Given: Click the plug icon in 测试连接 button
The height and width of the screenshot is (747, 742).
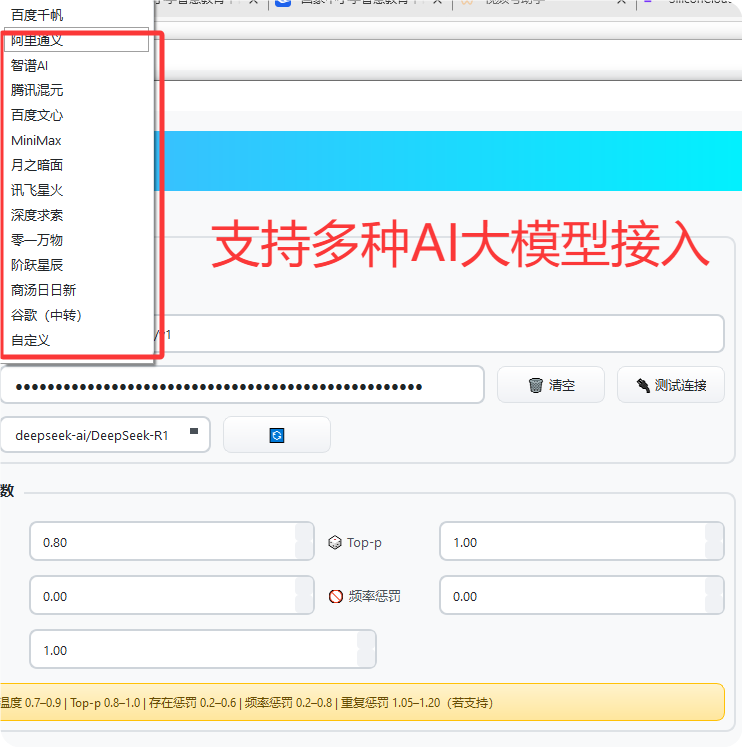Looking at the screenshot, I should click(x=643, y=385).
